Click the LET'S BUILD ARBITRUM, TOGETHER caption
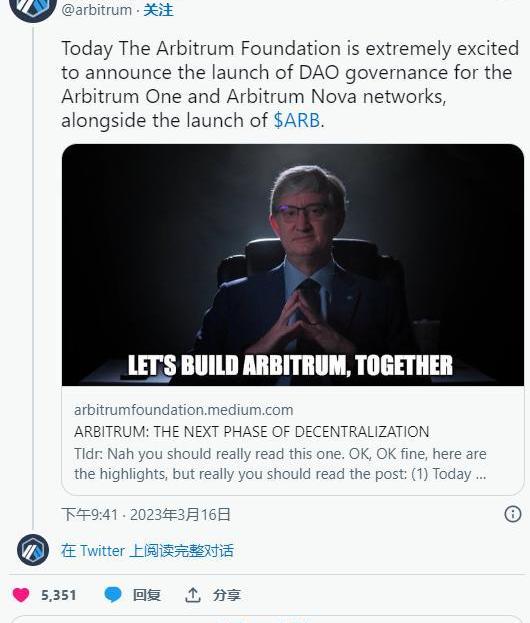Image resolution: width=530 pixels, height=623 pixels. (x=290, y=365)
